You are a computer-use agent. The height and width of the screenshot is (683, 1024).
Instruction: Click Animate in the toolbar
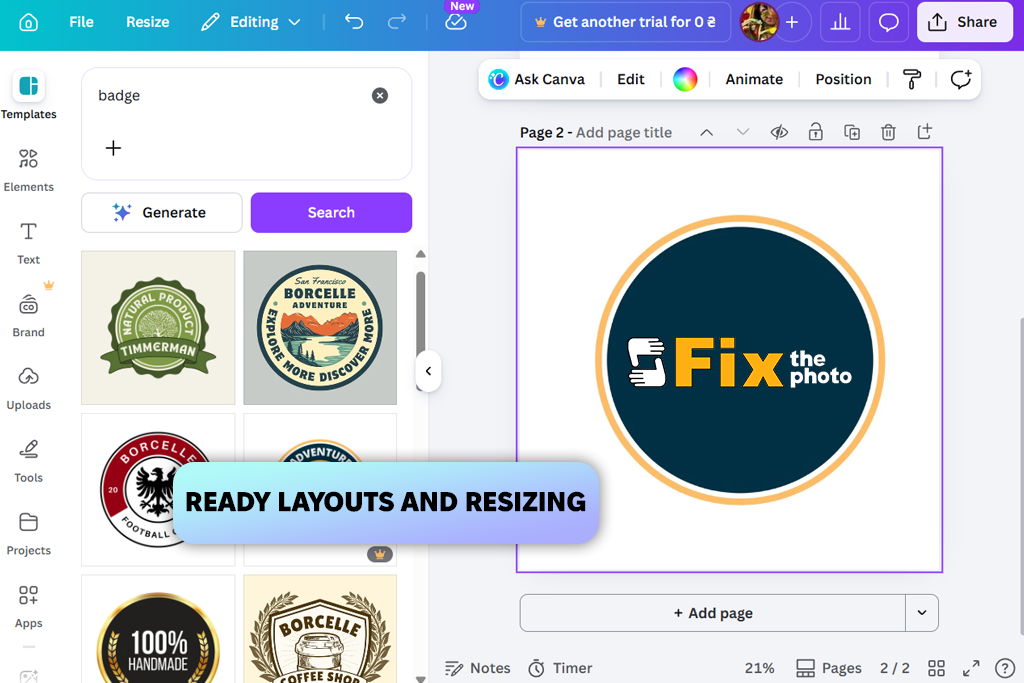[x=754, y=80]
